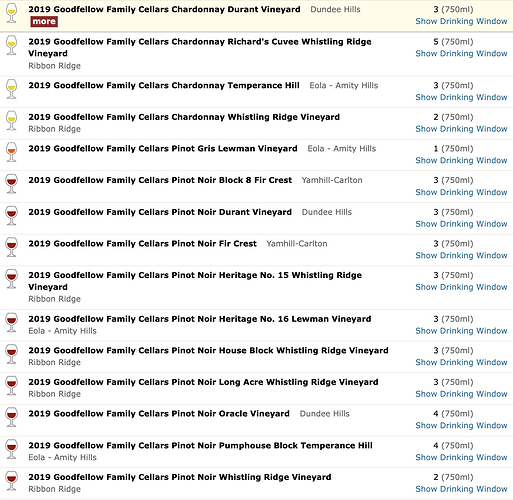
Task: Click the red wine glass icon beside Pinot Noir Oracle Vineyard
Action: tap(11, 417)
